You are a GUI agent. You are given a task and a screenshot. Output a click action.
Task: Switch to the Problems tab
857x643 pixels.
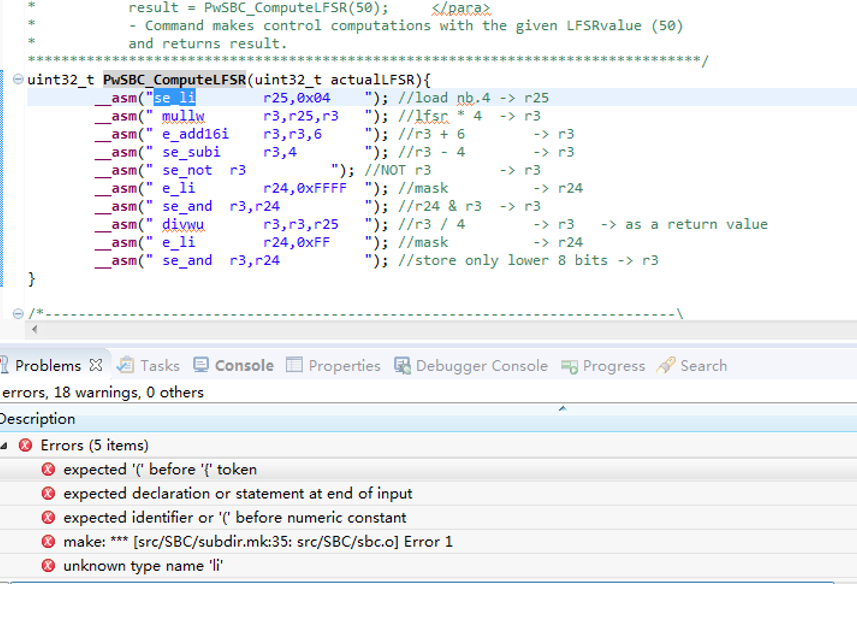[x=48, y=365]
